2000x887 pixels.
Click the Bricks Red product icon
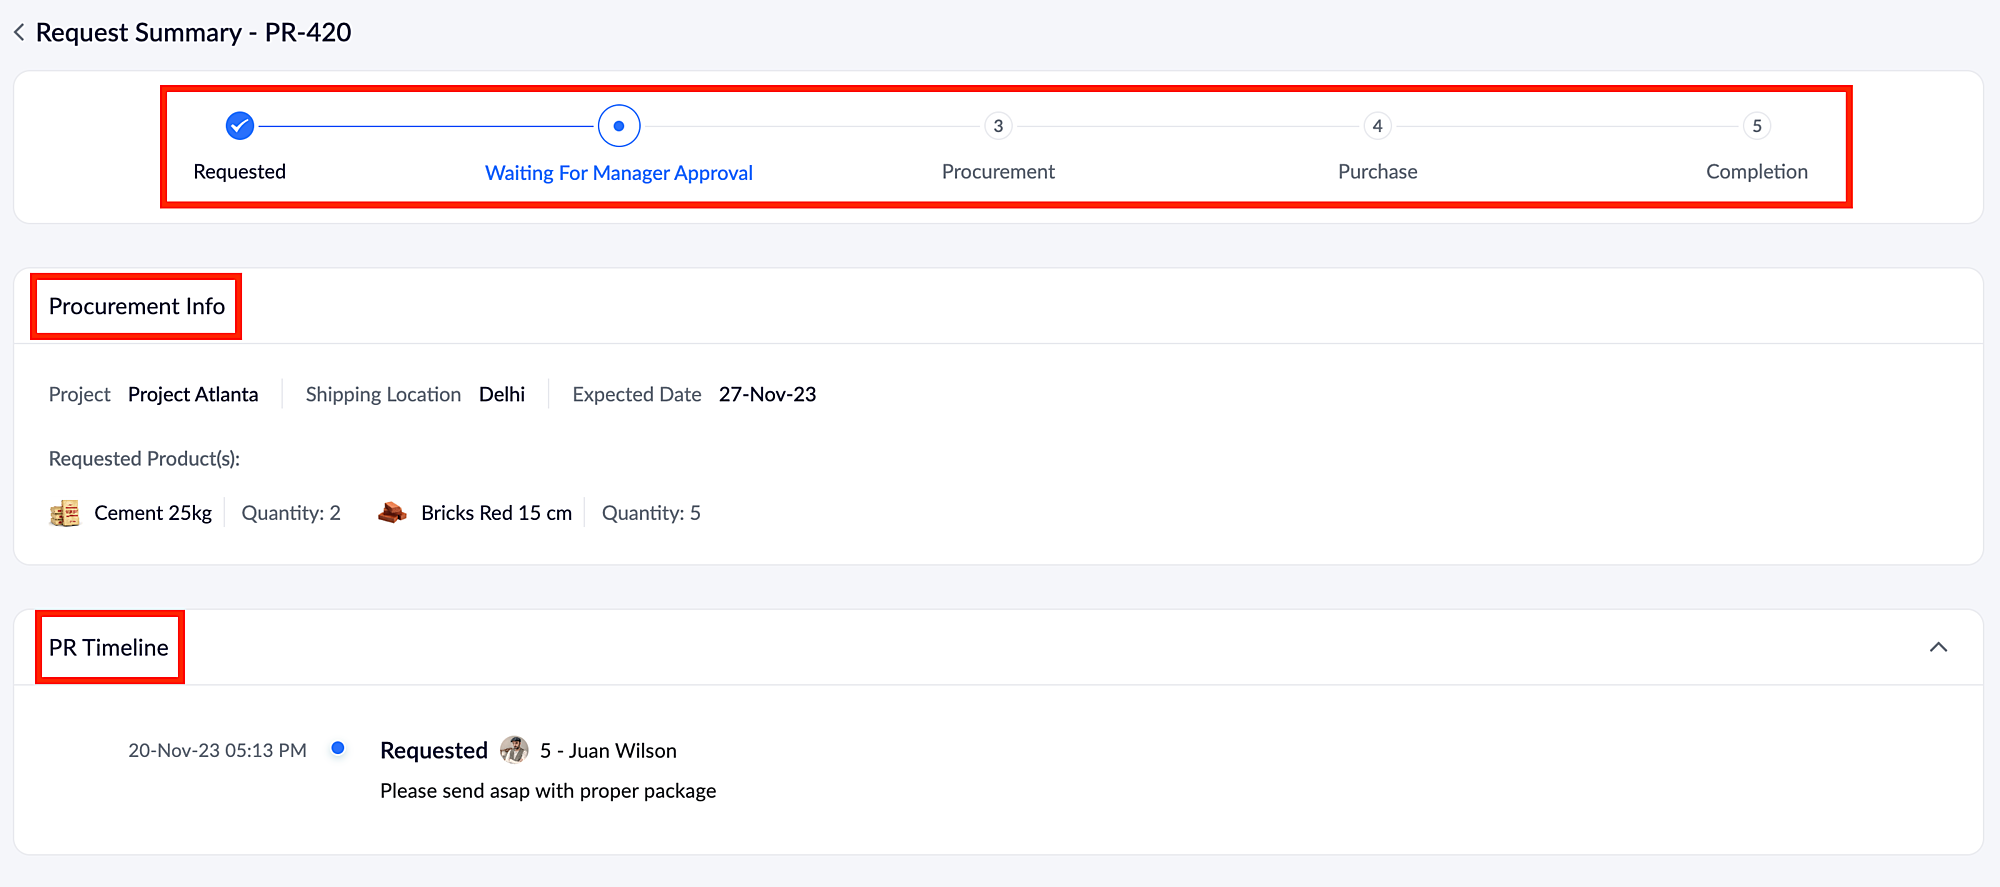tap(392, 513)
